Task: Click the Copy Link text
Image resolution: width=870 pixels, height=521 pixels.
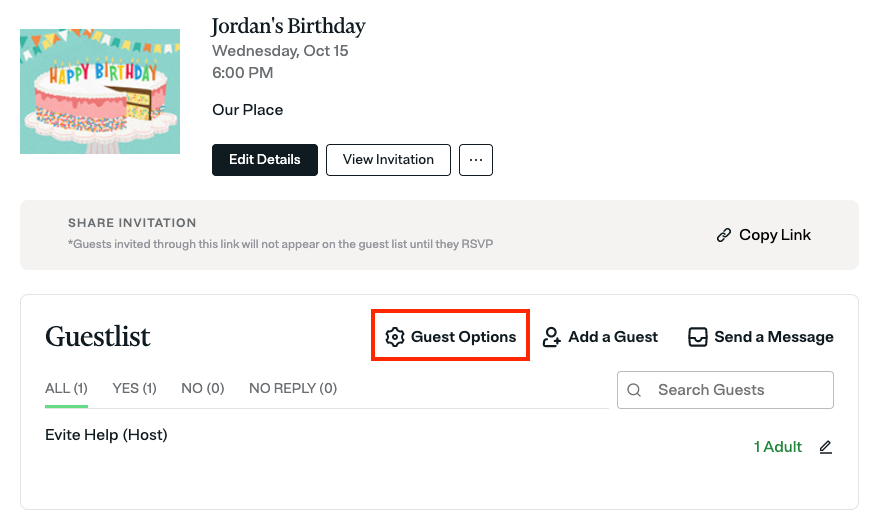Action: tap(775, 236)
